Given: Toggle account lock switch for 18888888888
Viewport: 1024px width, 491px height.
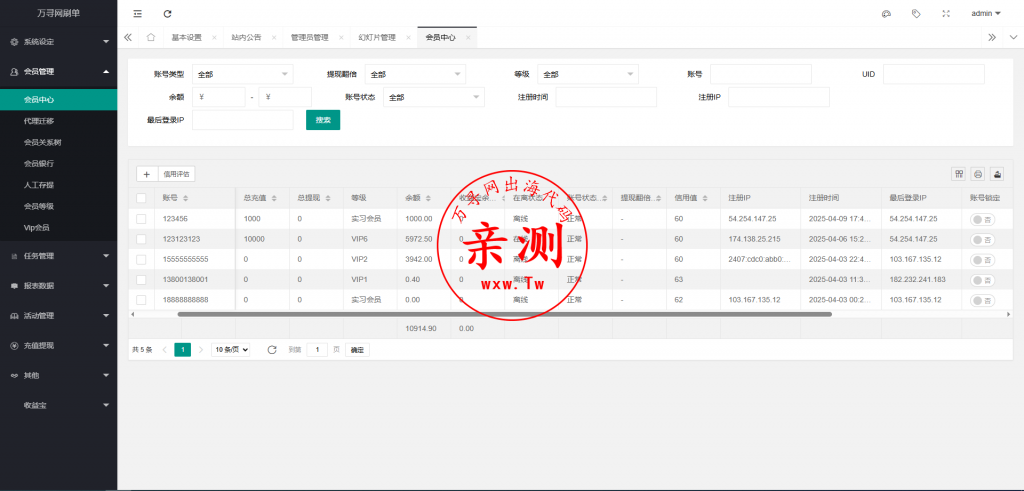Looking at the screenshot, I should coord(983,300).
